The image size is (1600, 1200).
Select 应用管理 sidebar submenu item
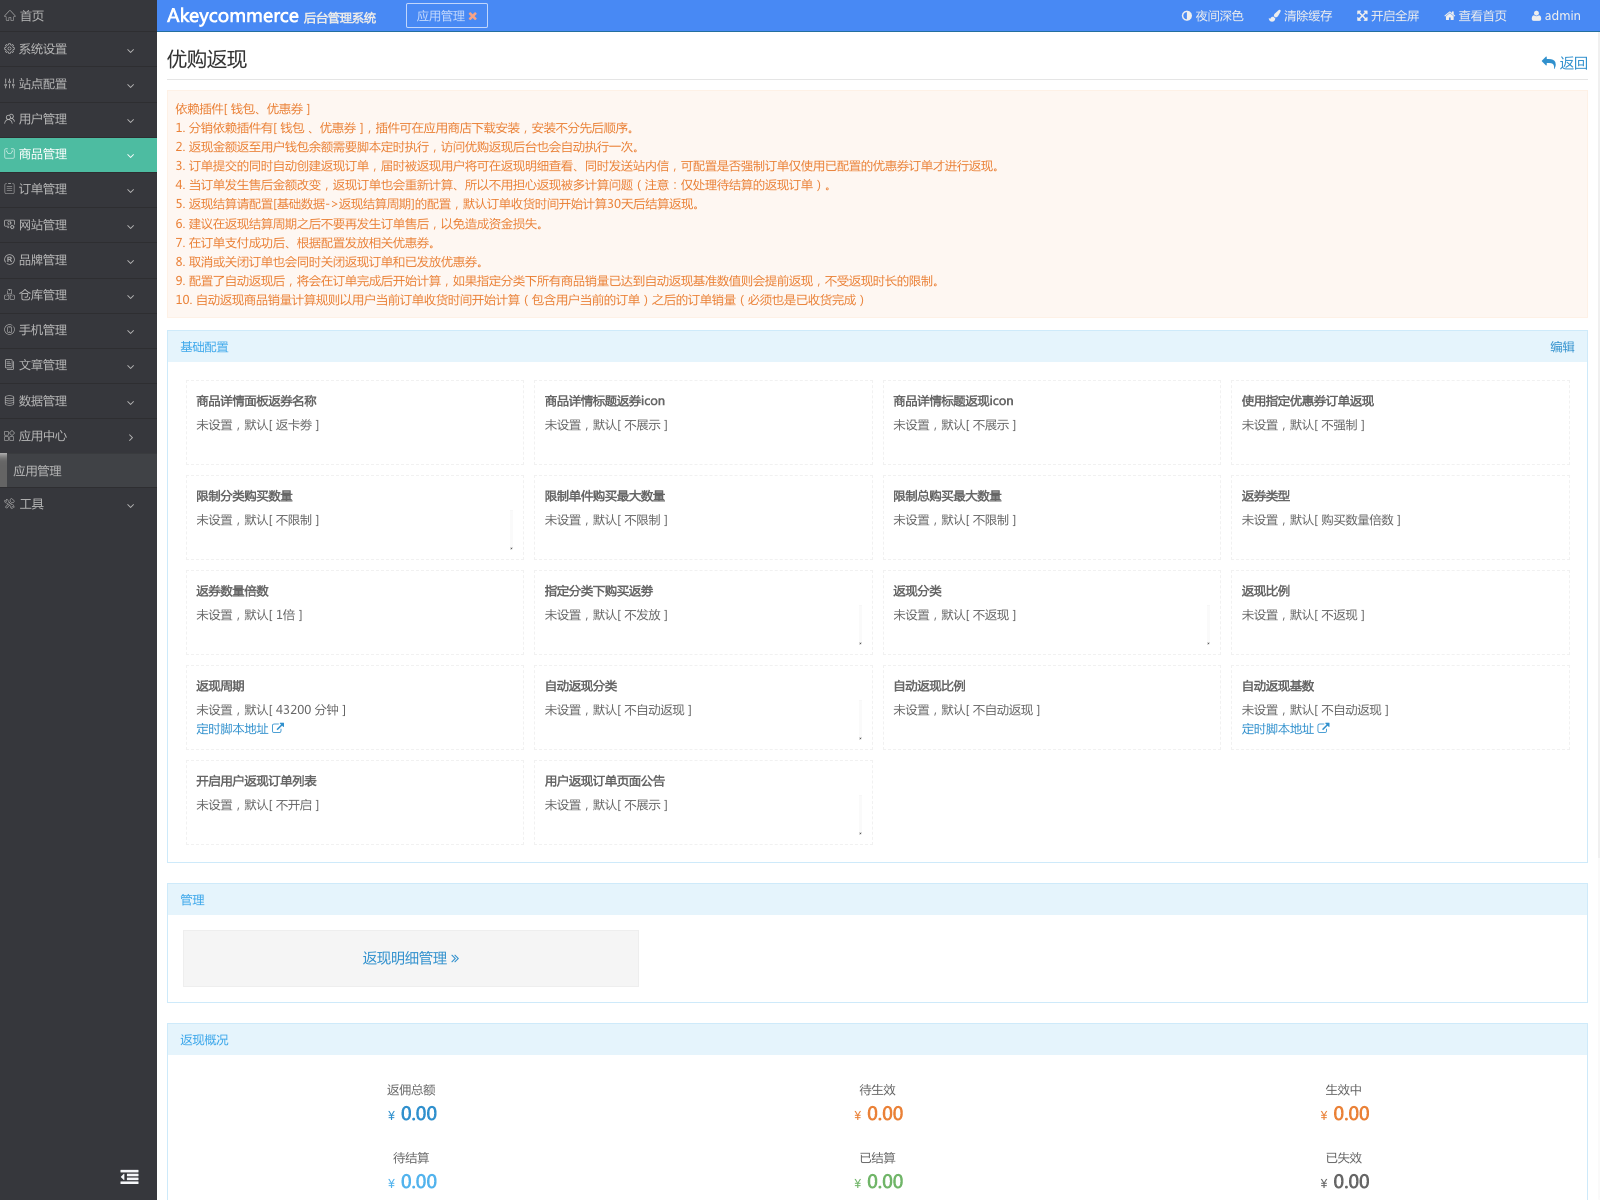point(78,471)
